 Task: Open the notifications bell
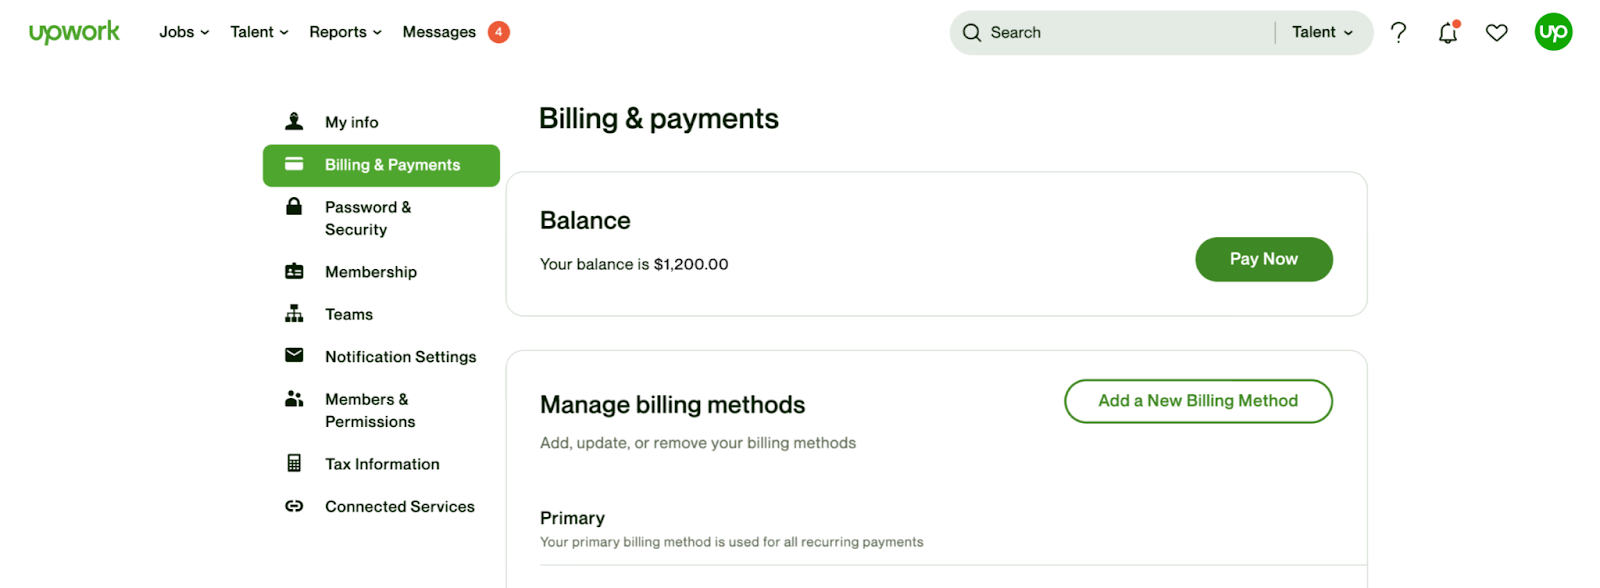click(x=1447, y=33)
